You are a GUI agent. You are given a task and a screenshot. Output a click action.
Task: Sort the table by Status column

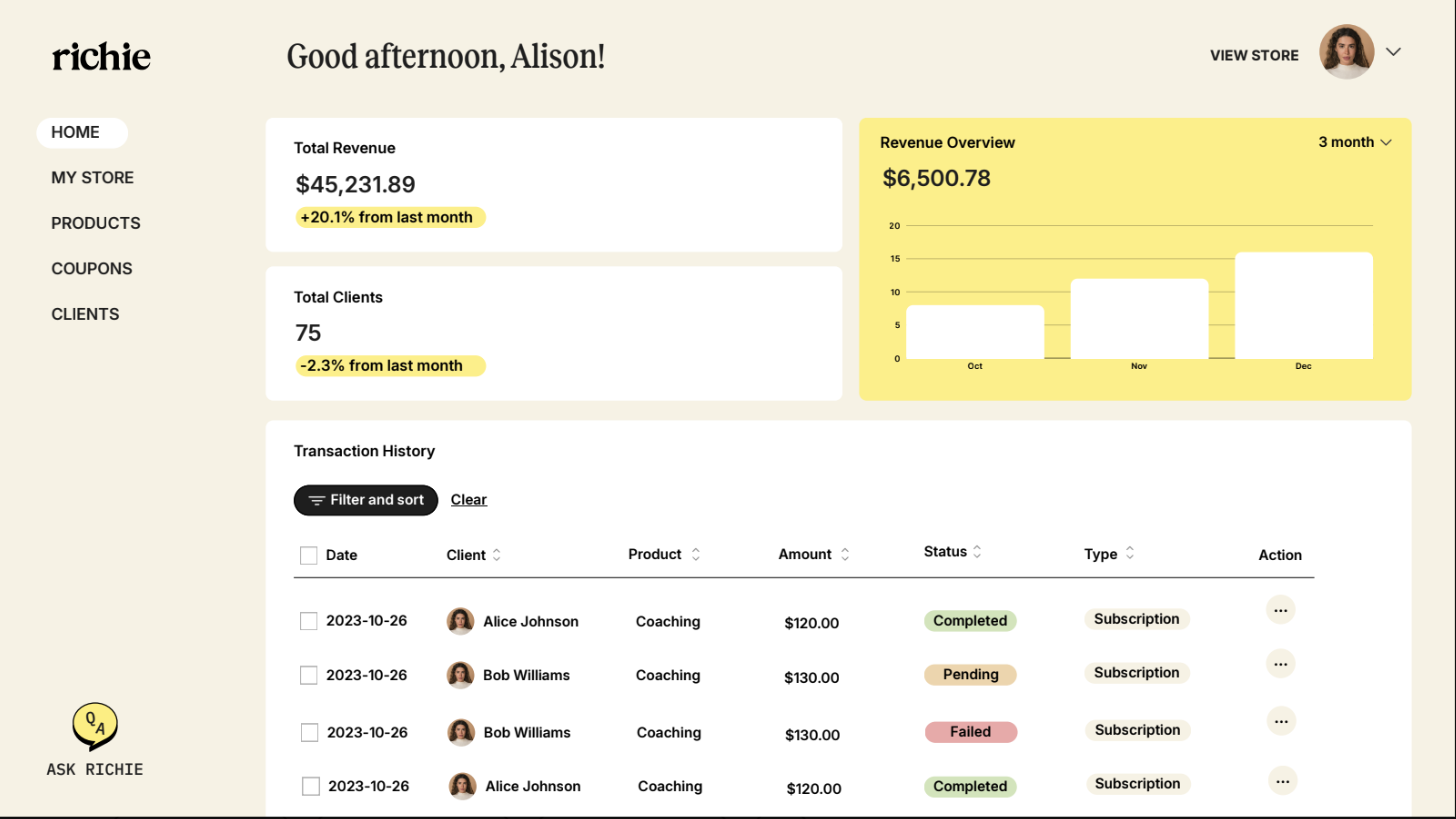pyautogui.click(x=977, y=551)
